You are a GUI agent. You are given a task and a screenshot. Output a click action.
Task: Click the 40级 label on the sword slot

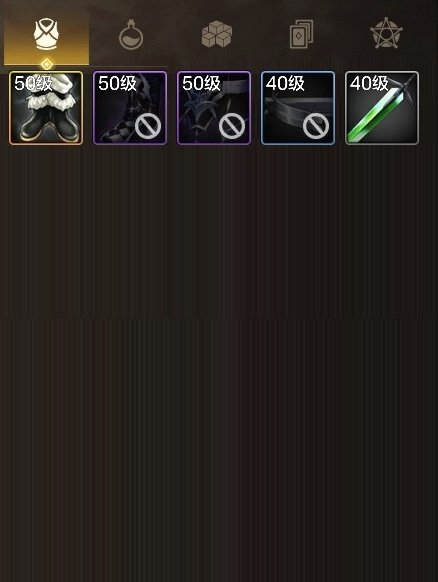[369, 84]
